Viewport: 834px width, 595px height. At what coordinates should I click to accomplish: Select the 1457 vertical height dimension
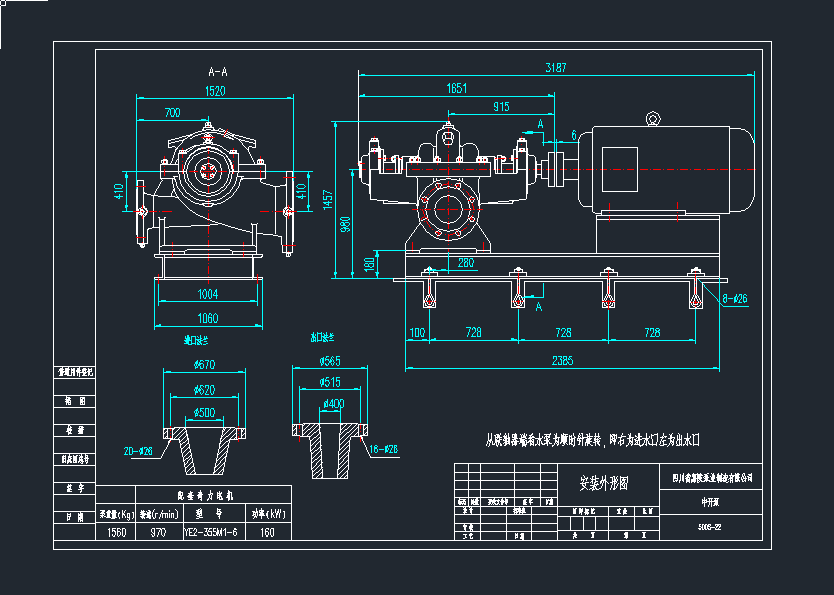329,199
